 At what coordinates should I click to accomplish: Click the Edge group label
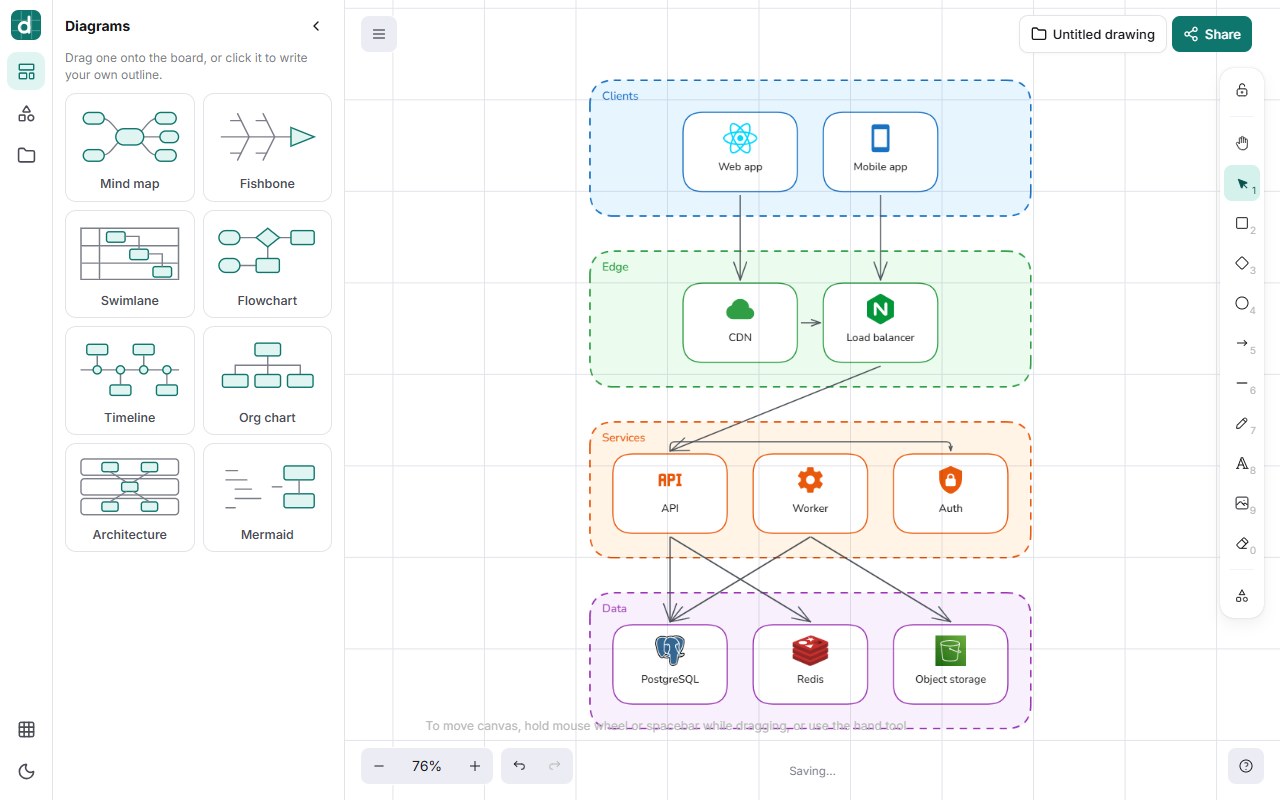(615, 267)
